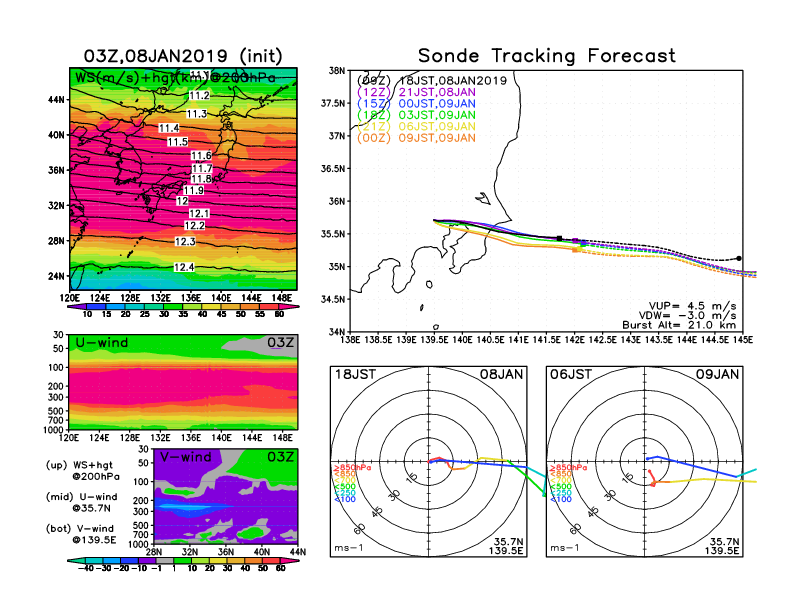This screenshot has height=612, width=792.
Task: Click '35.7N 139.5E' location in 06JST hodograph
Action: coord(722,546)
